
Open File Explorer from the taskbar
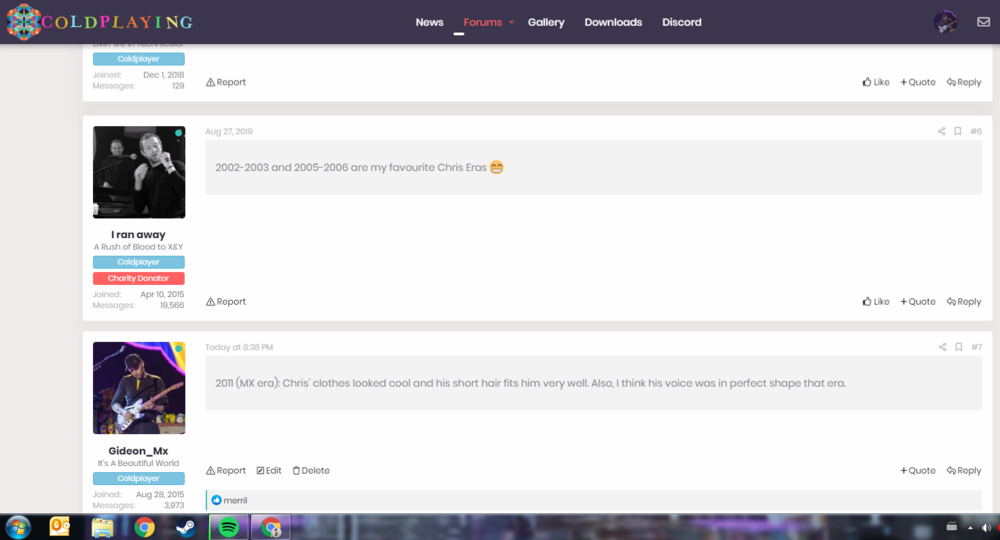(x=102, y=528)
